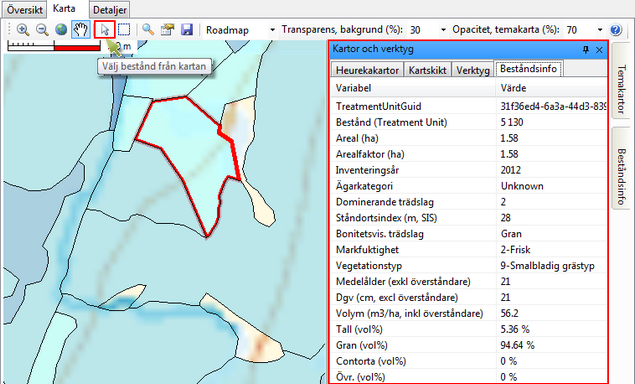Choose the select stand from map arrow tool

pos(105,30)
